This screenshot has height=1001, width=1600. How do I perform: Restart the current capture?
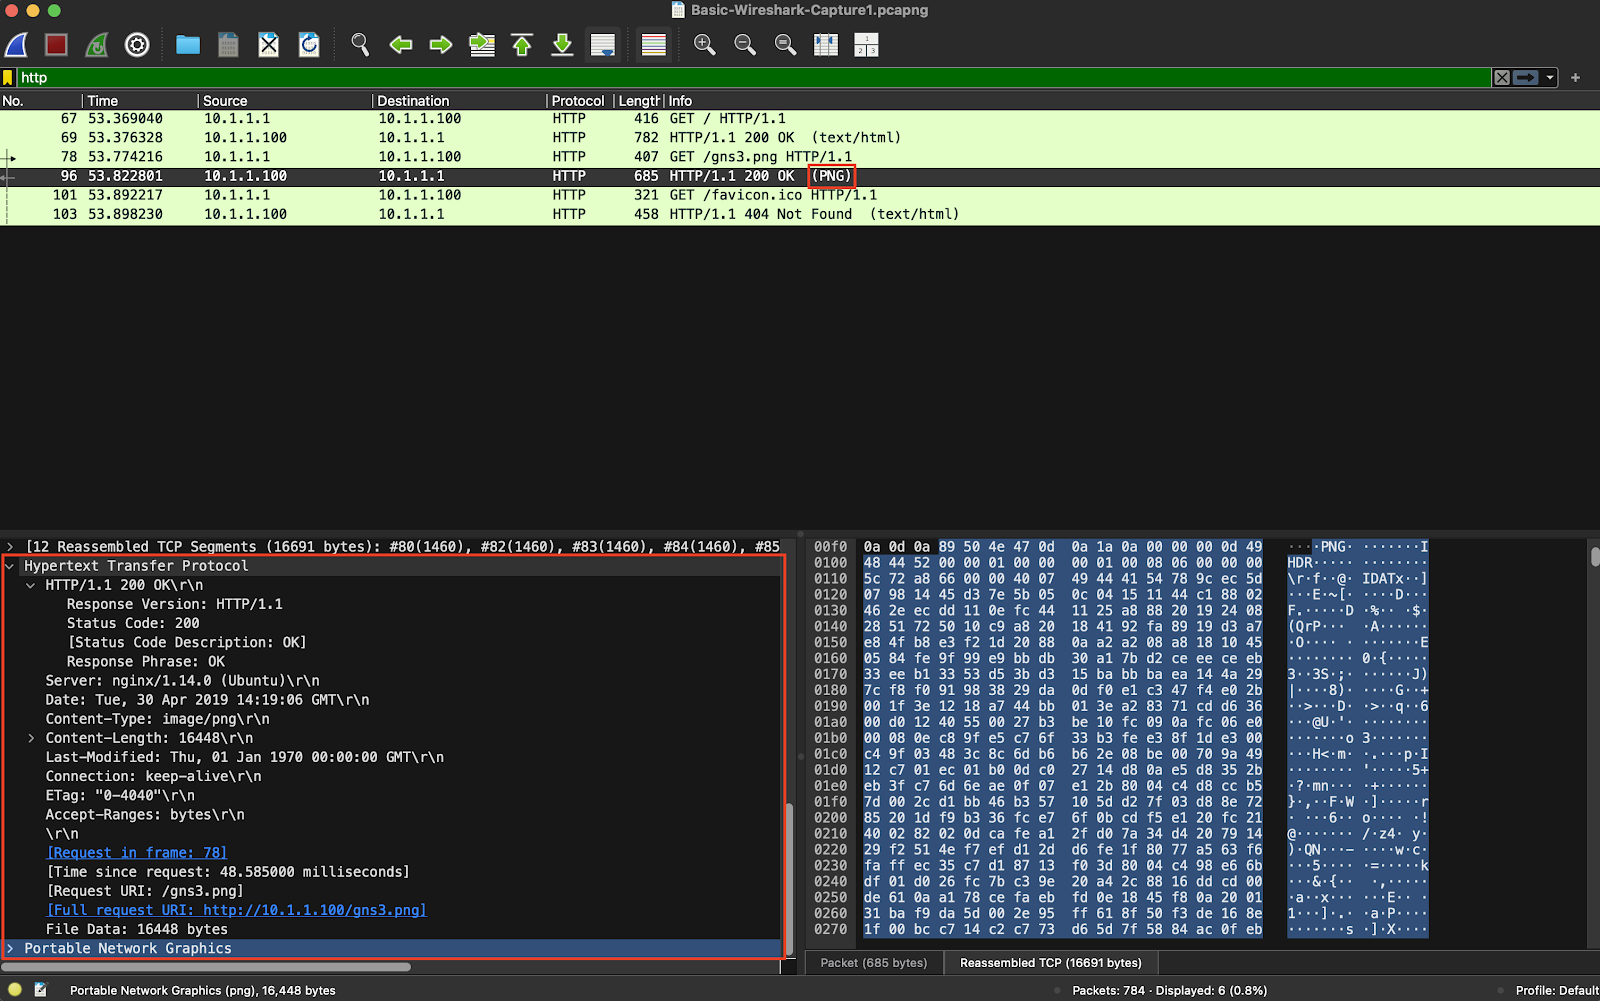tap(97, 45)
